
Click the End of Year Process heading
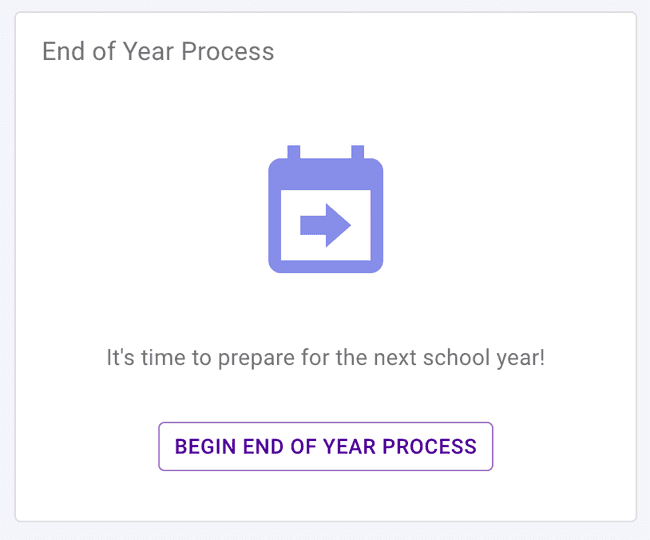point(158,51)
